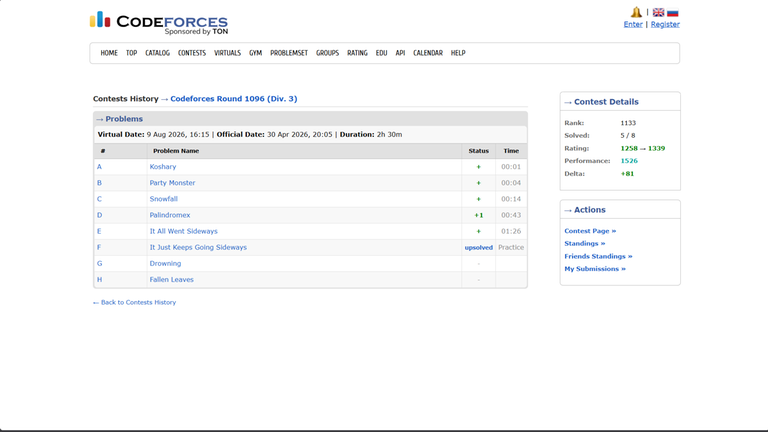This screenshot has height=432, width=768.
Task: Open Codeforces Round 1096 (Div. 3) link
Action: [x=234, y=98]
